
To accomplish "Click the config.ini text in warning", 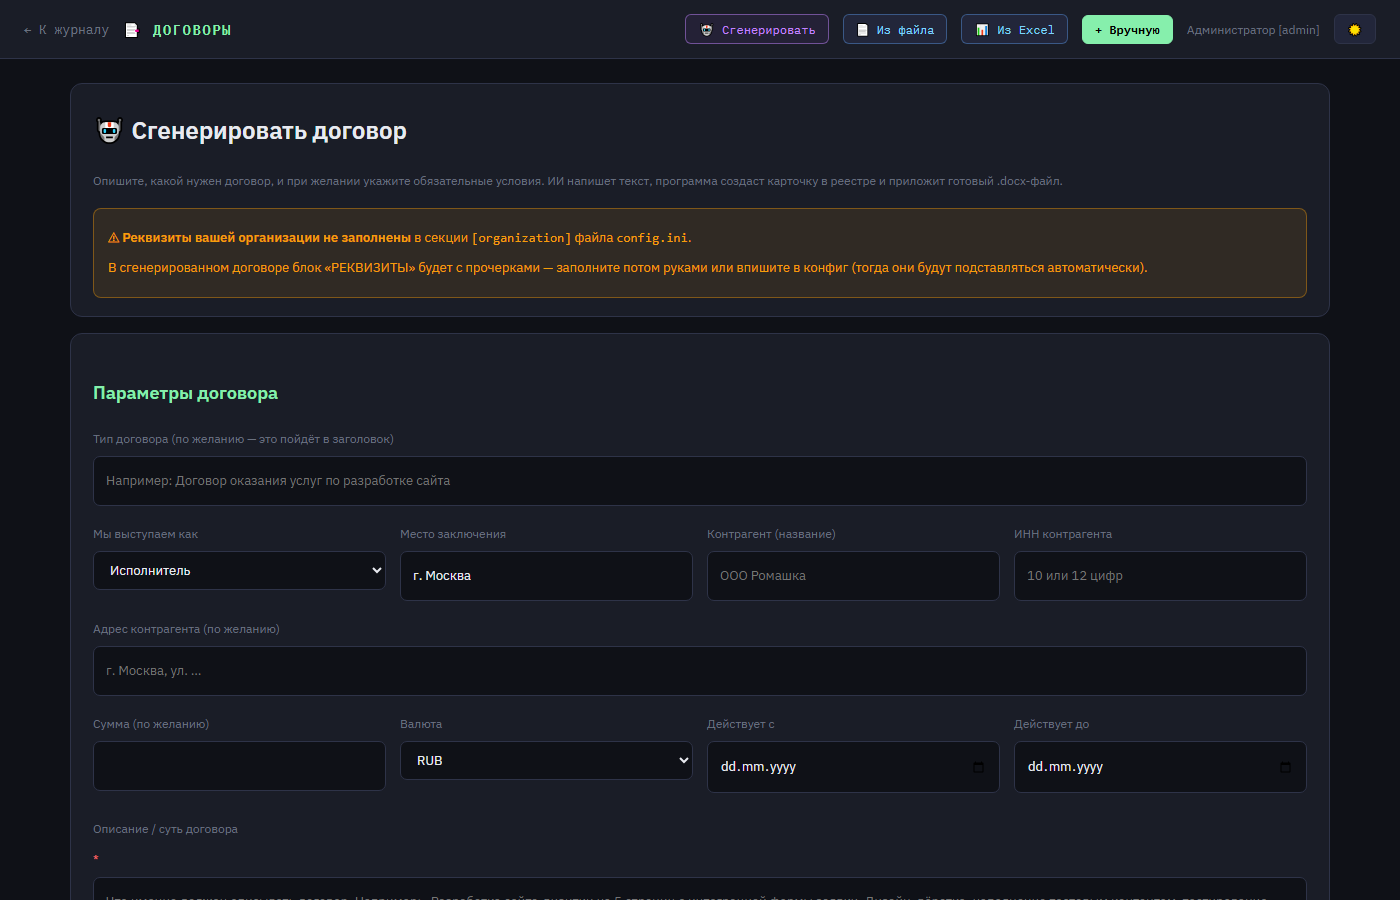I will click(653, 238).
